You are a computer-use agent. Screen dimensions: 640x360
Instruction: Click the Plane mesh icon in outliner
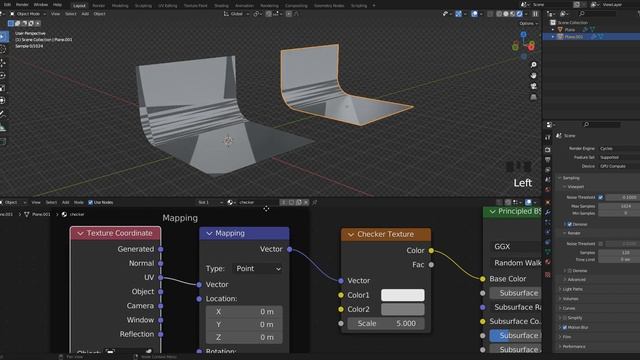(560, 29)
